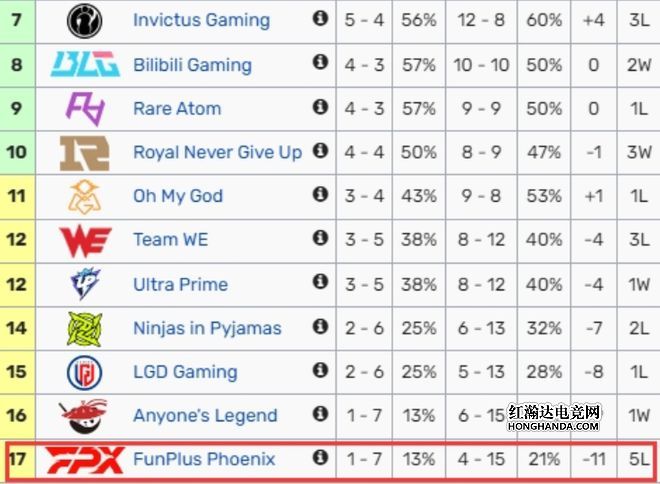Viewport: 660px width, 484px height.
Task: Show info for Anyone's Legend row
Action: point(320,413)
